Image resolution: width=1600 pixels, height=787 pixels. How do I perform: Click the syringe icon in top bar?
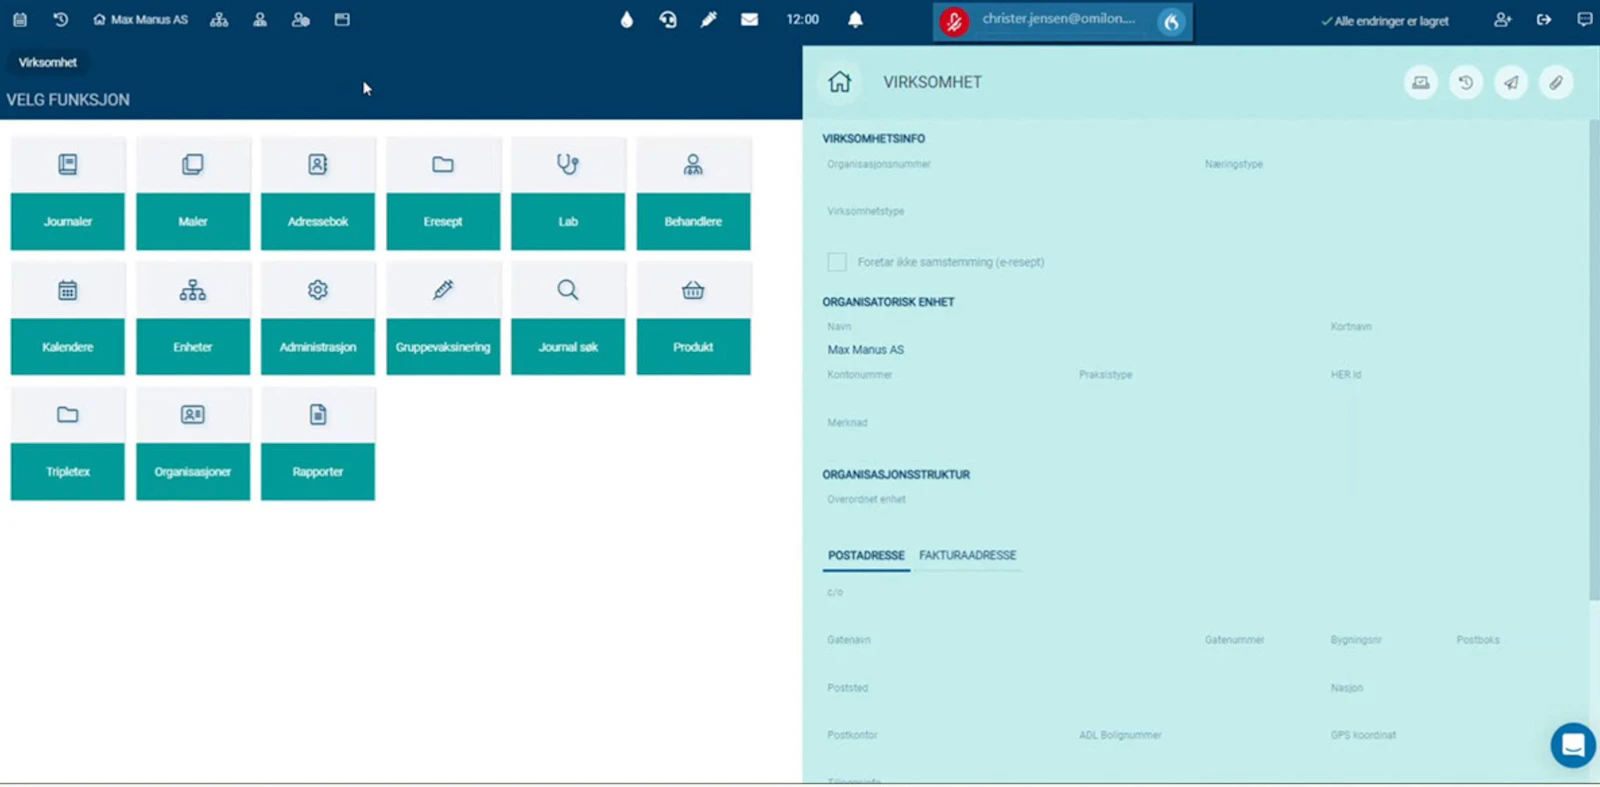pos(709,19)
